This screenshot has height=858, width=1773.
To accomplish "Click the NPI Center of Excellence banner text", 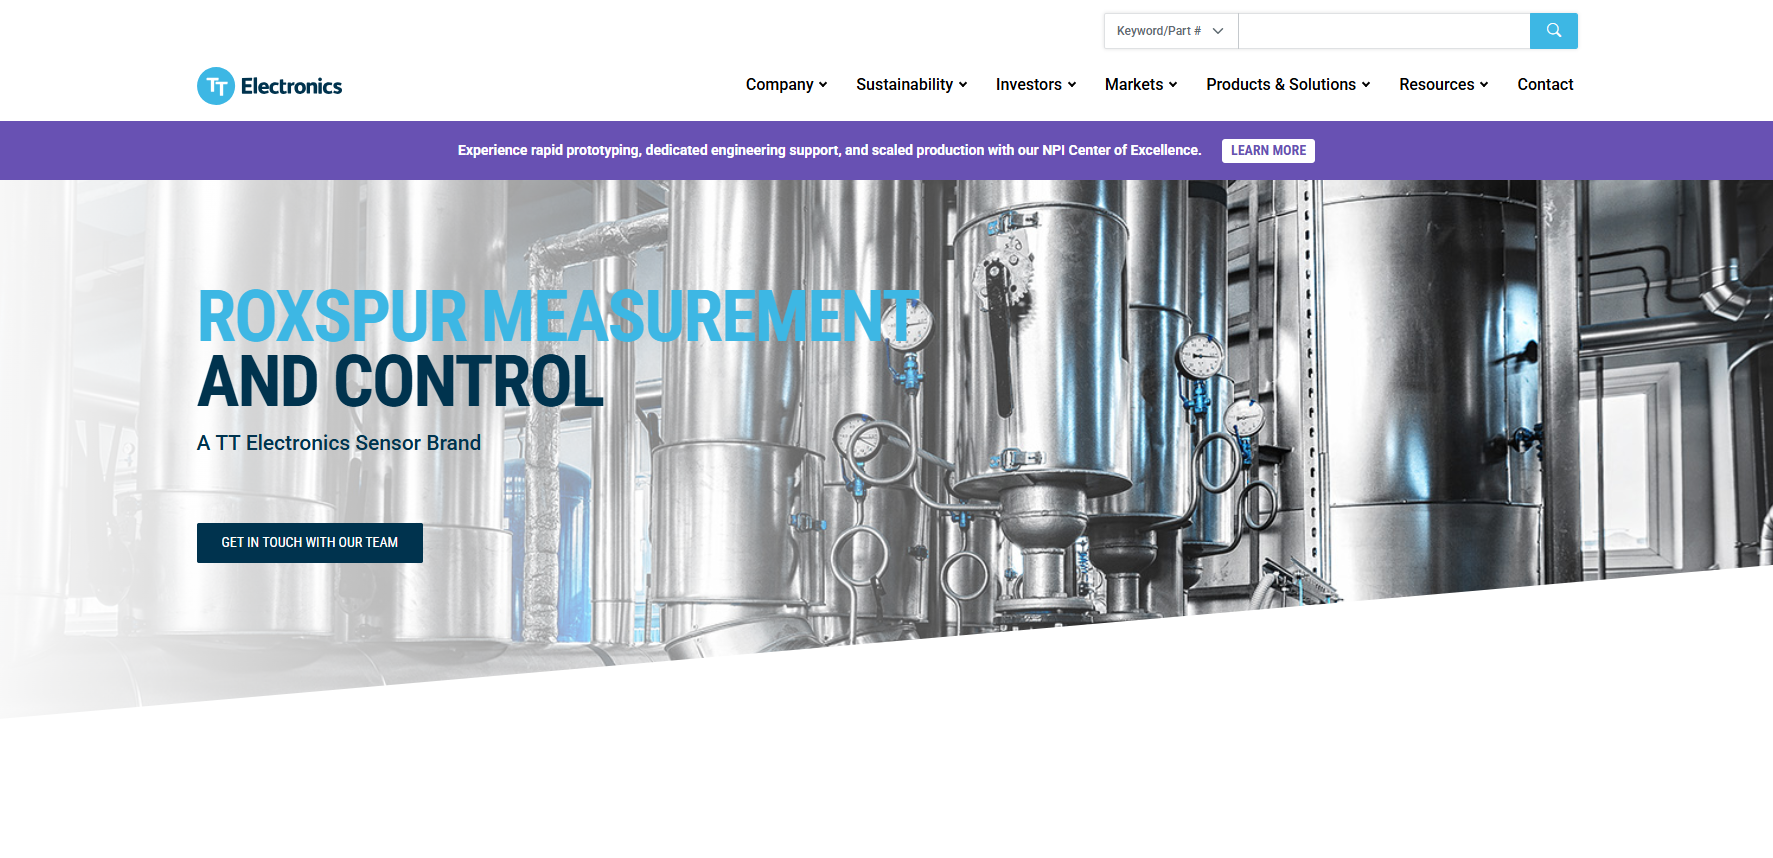I will pyautogui.click(x=829, y=150).
